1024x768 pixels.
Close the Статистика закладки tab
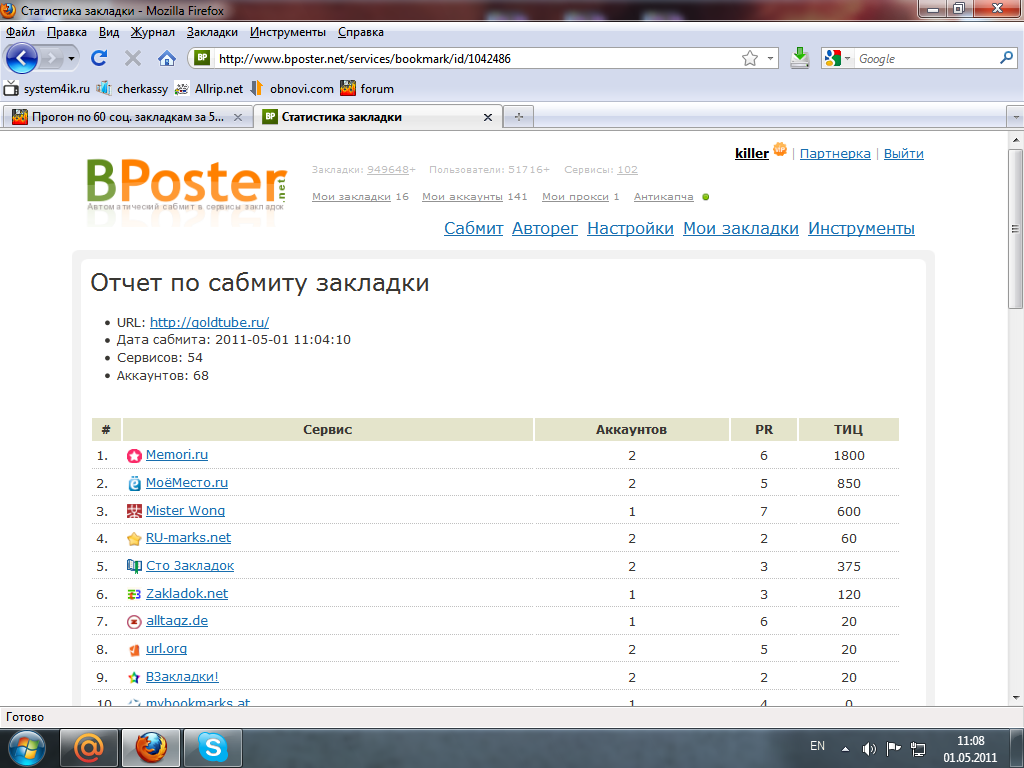[488, 118]
